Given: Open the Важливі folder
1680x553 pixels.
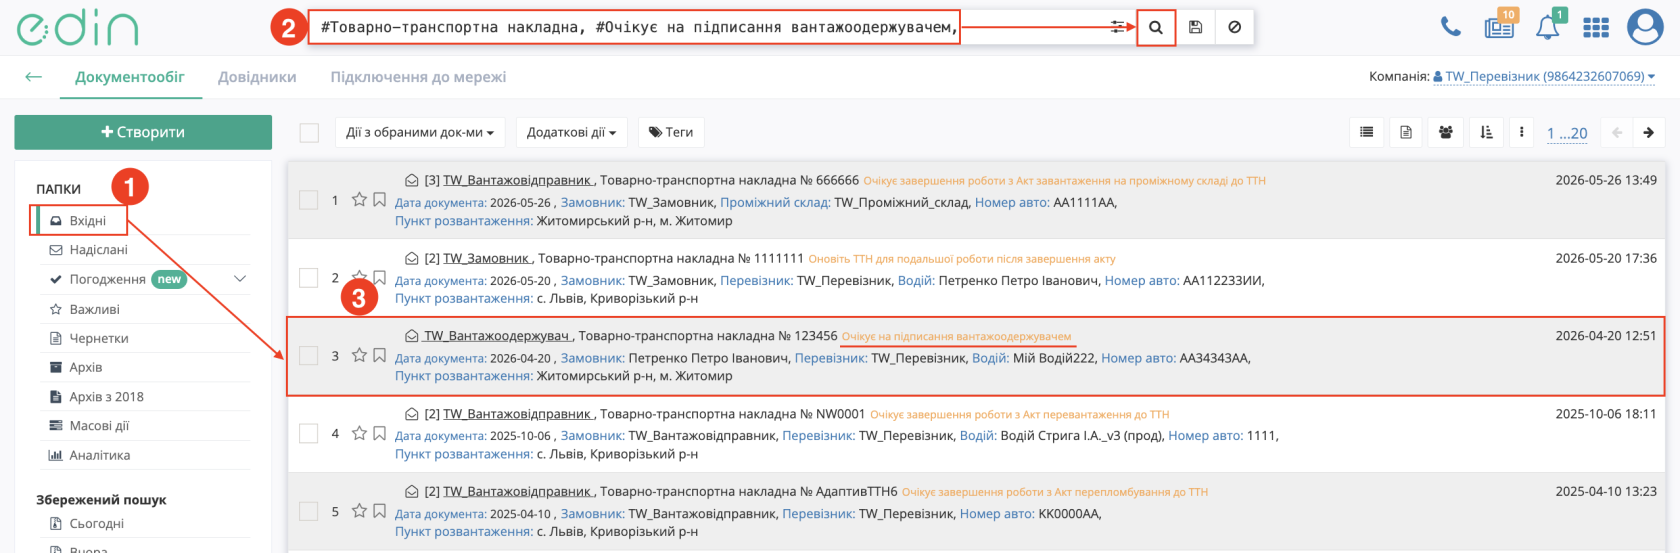Looking at the screenshot, I should [x=94, y=309].
